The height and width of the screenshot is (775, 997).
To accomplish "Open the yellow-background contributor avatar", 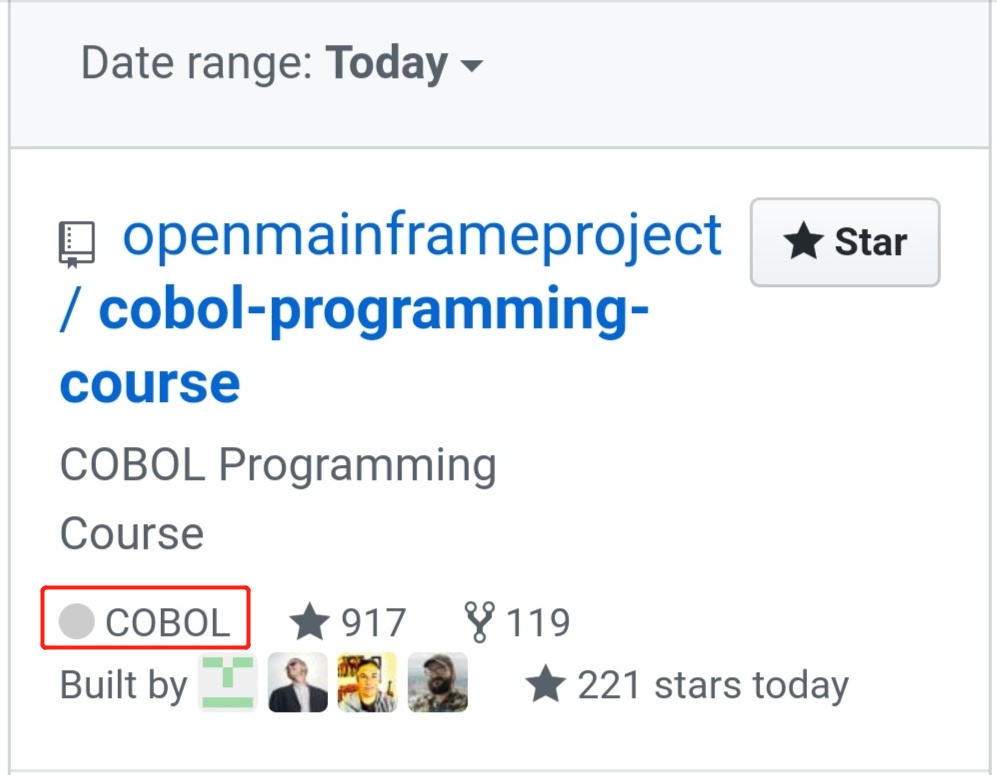I will point(367,683).
